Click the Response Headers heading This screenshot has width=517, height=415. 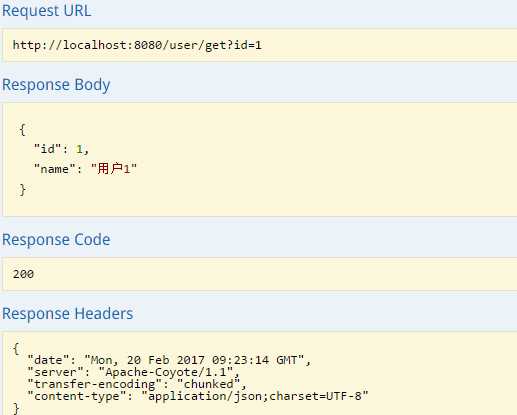[x=68, y=314]
